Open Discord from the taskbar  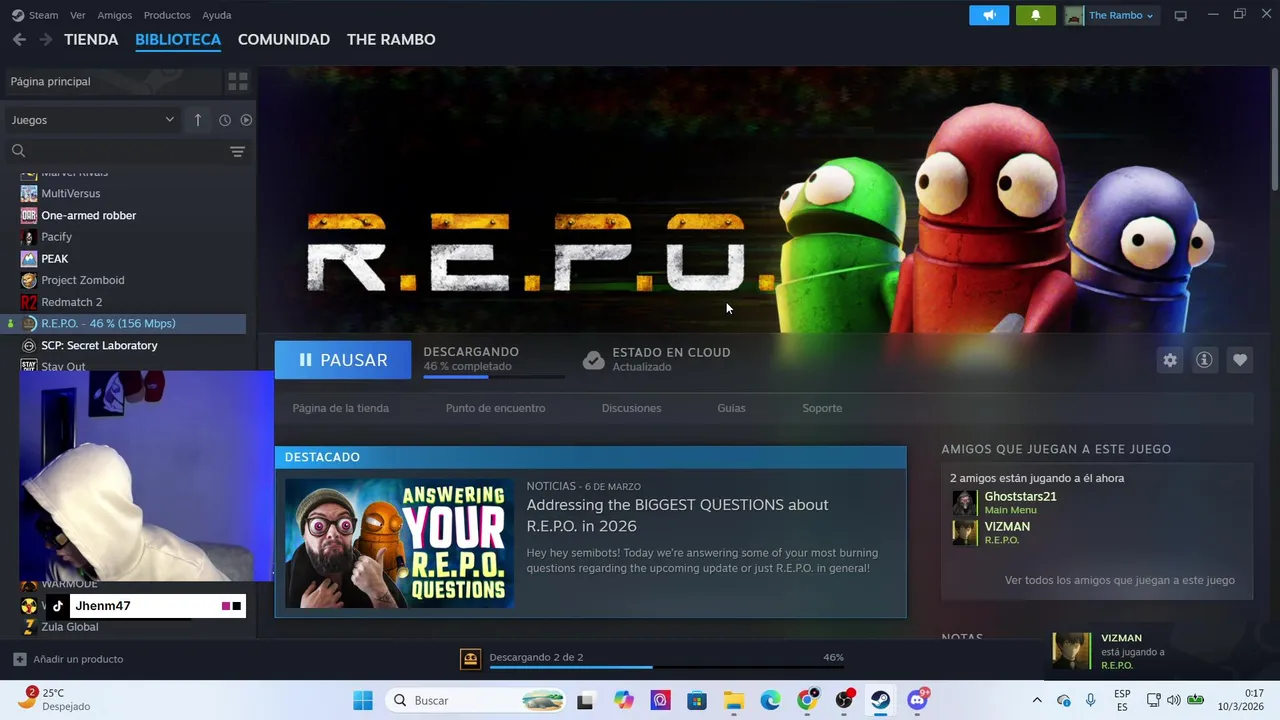[x=917, y=700]
